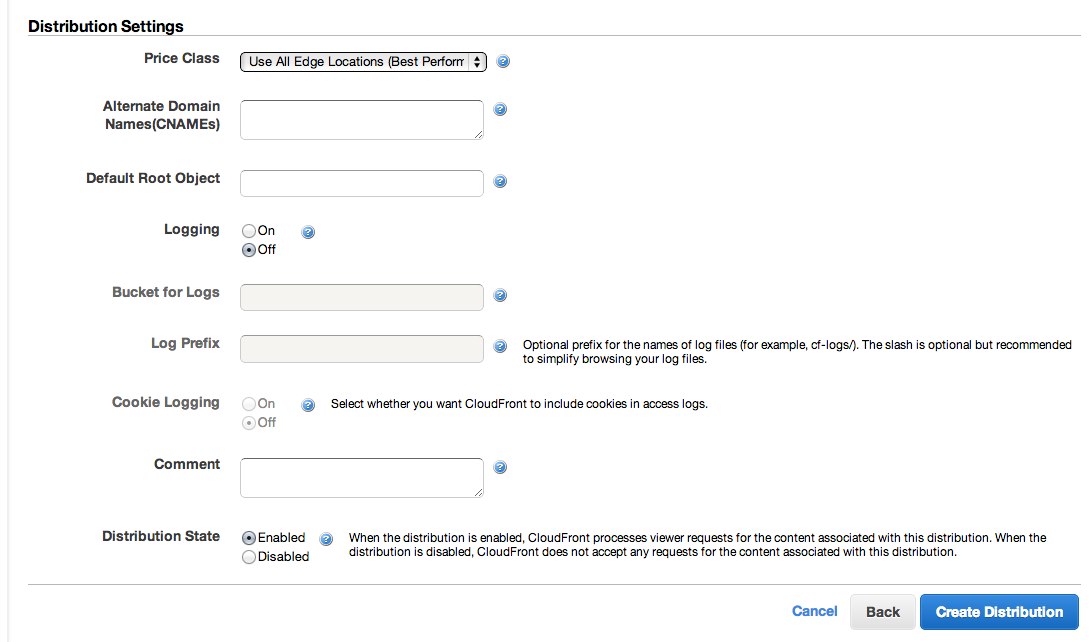This screenshot has width=1092, height=642.
Task: Click inside the Comment text box
Action: pos(362,477)
